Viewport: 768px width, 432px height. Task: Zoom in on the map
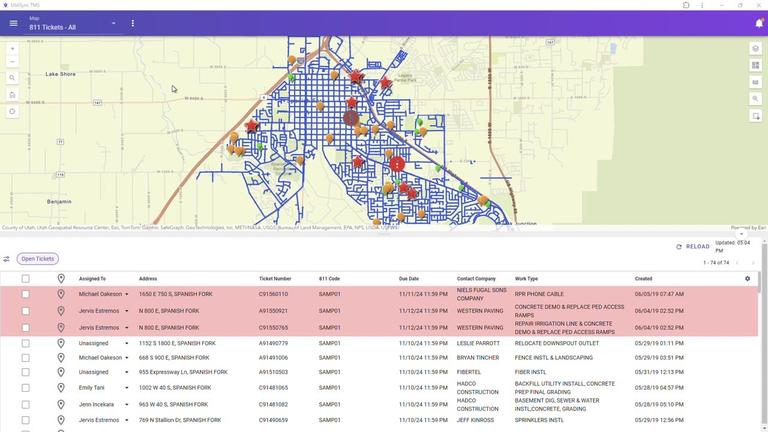tap(12, 48)
